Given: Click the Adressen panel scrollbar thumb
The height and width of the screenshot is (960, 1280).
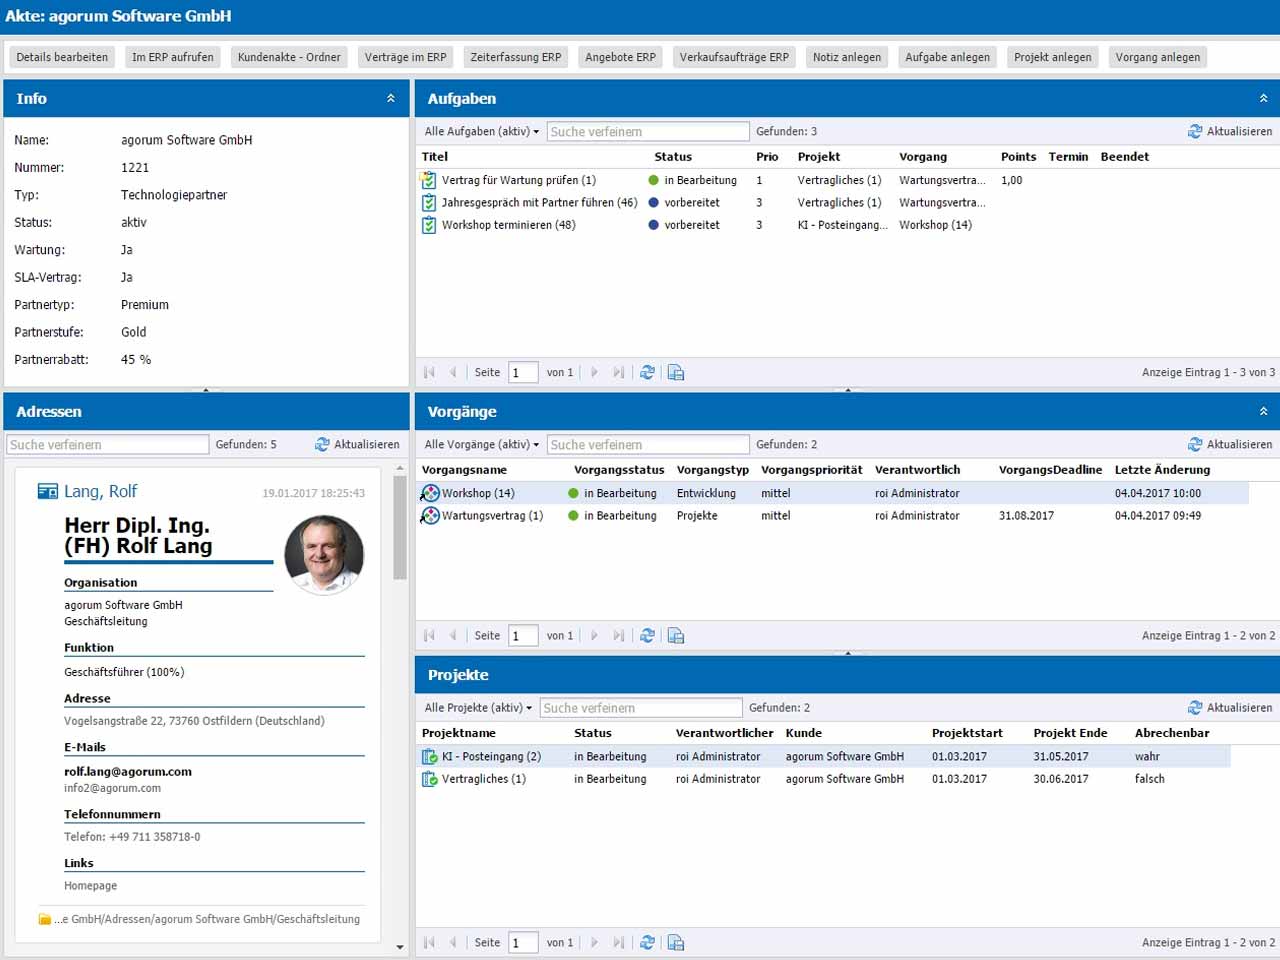Looking at the screenshot, I should coord(400,527).
